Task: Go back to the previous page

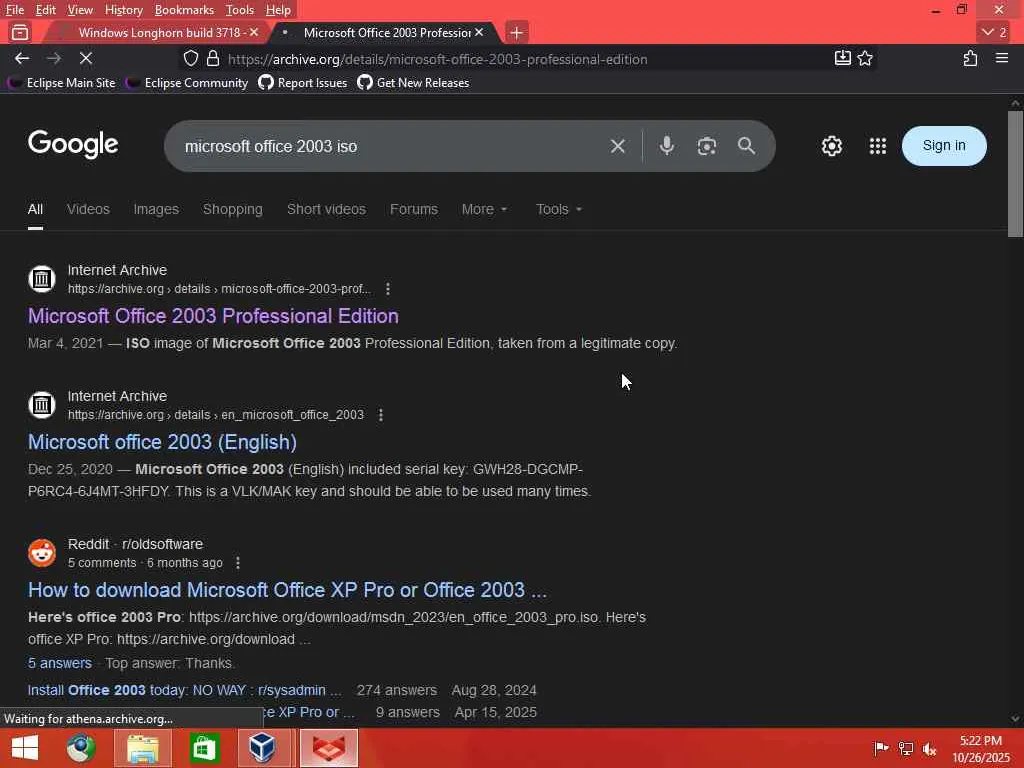Action: [x=22, y=59]
